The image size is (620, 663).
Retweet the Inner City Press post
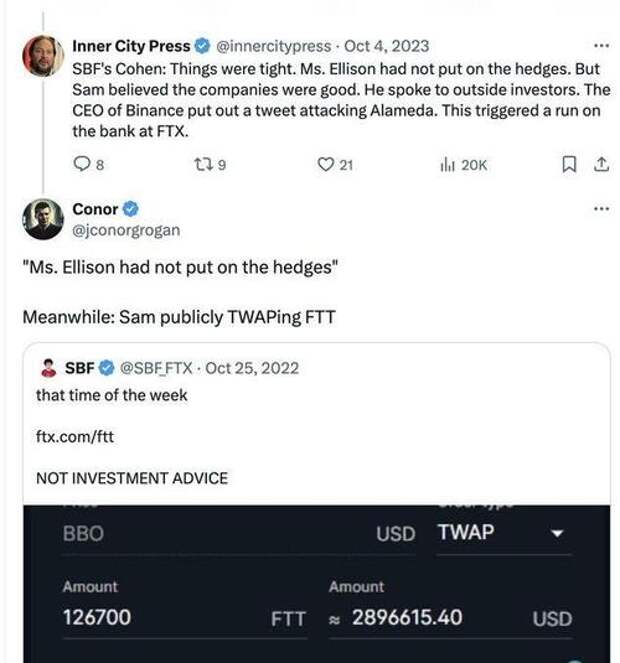[210, 164]
